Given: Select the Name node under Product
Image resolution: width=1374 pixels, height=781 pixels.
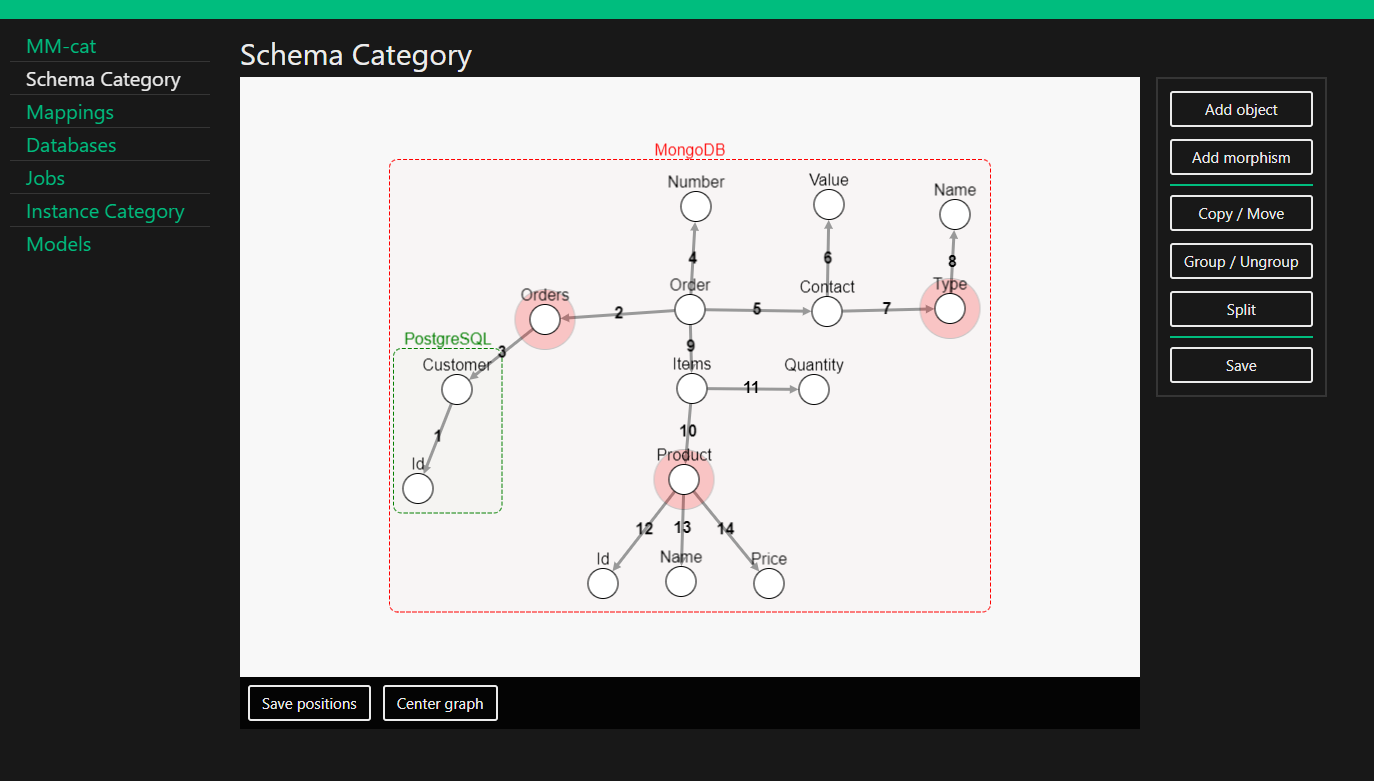Looking at the screenshot, I should [681, 581].
